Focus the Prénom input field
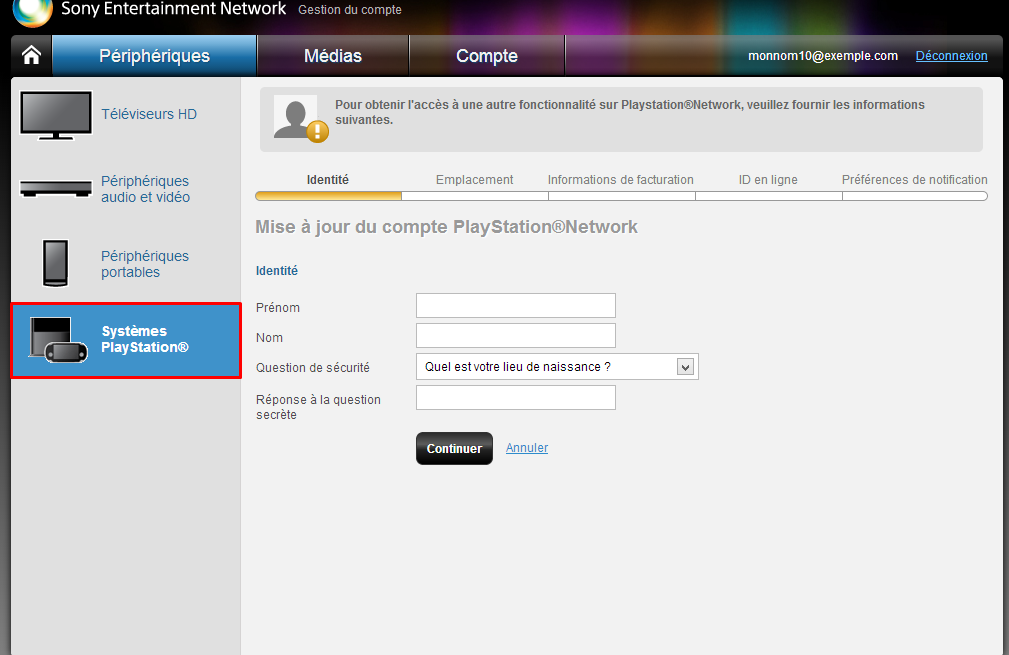 pyautogui.click(x=516, y=306)
